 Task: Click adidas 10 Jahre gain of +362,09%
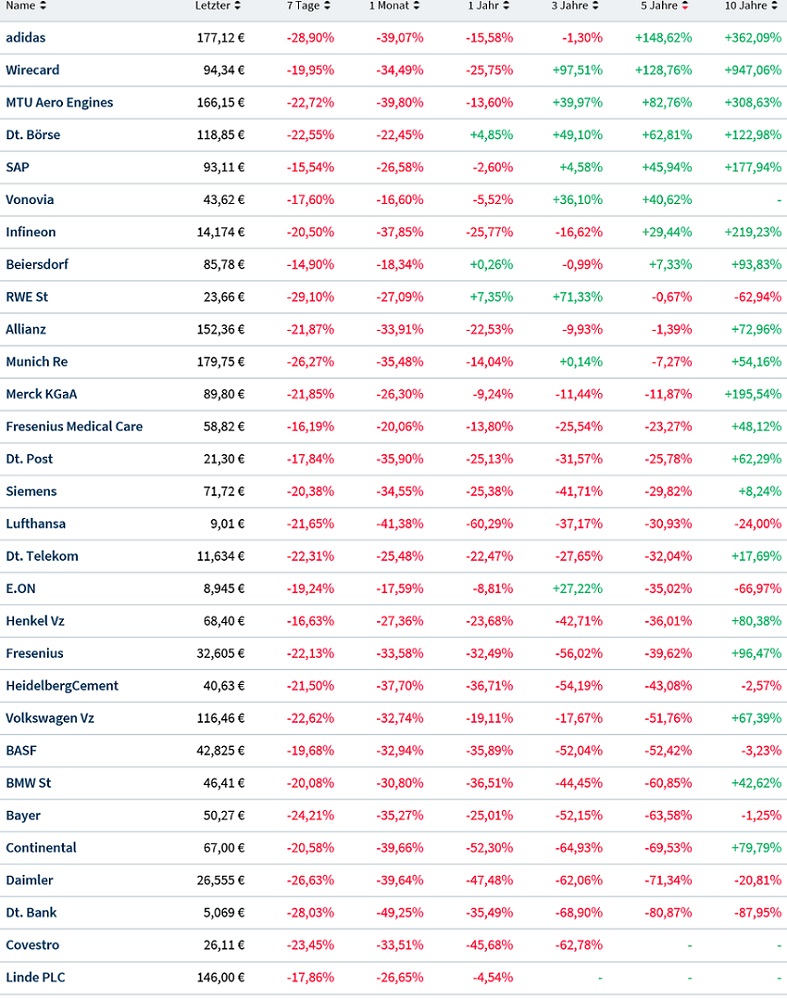coord(751,37)
